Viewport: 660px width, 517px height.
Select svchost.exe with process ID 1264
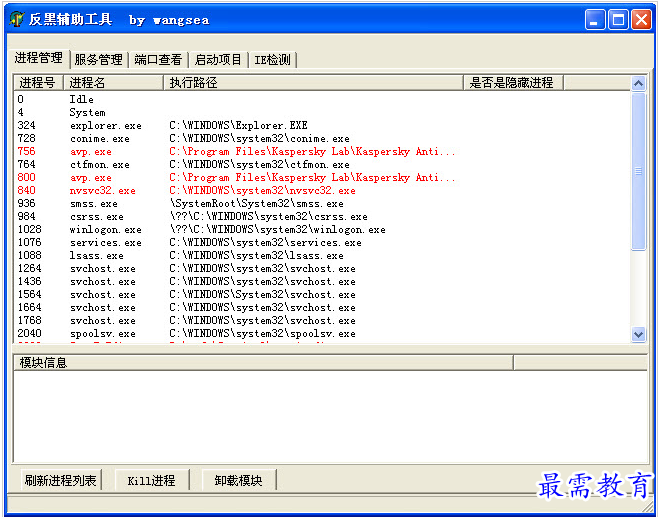click(322, 269)
